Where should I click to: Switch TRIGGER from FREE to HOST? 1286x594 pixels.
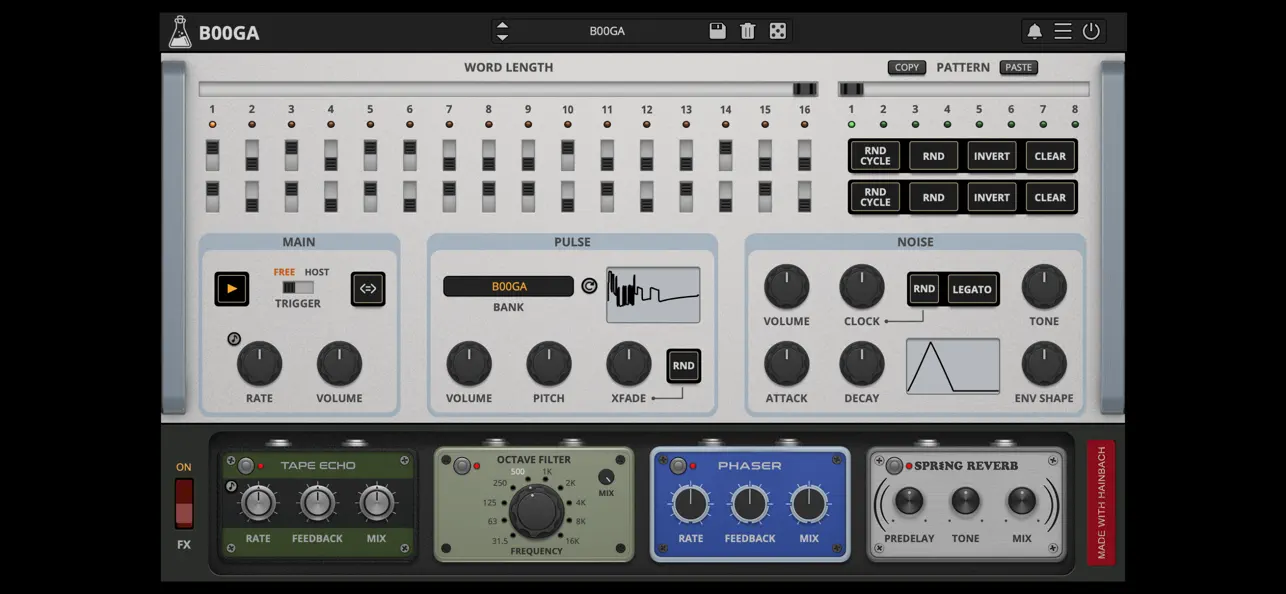click(x=304, y=289)
